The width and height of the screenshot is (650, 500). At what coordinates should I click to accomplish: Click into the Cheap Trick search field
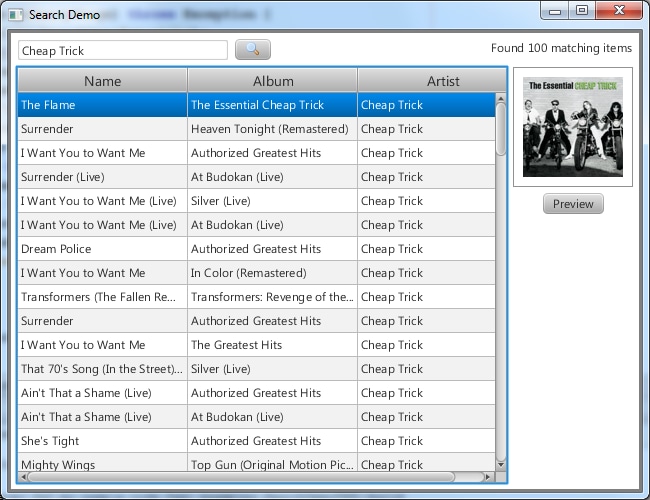point(123,50)
